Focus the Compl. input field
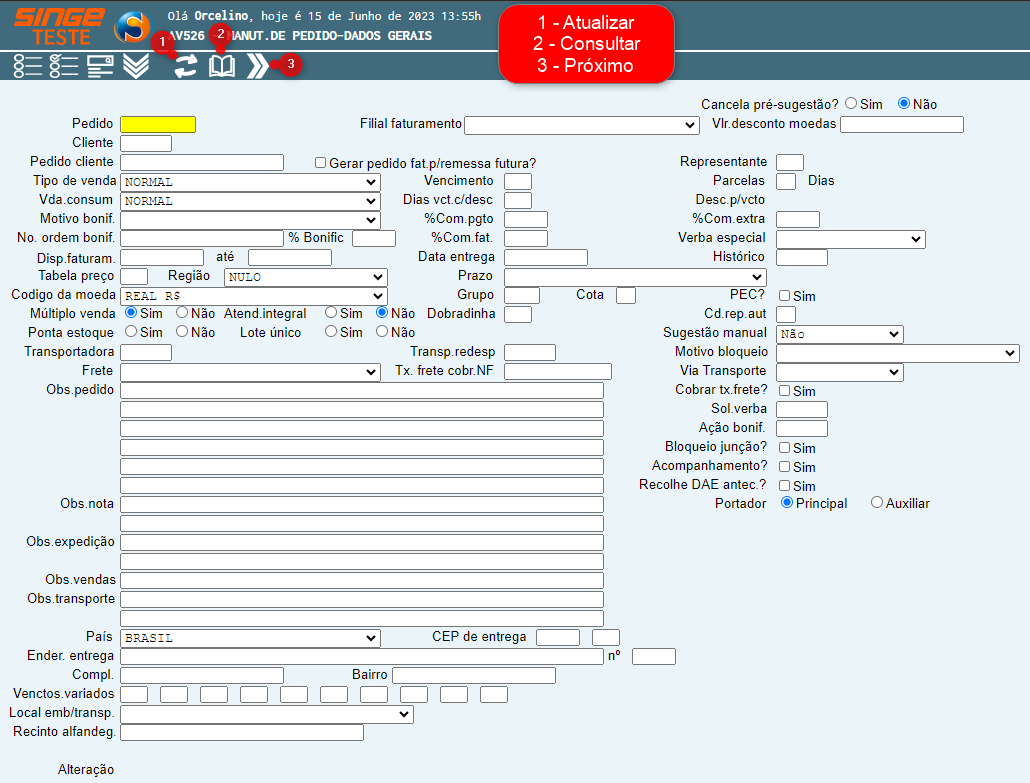Viewport: 1030px width, 783px height. [202, 676]
